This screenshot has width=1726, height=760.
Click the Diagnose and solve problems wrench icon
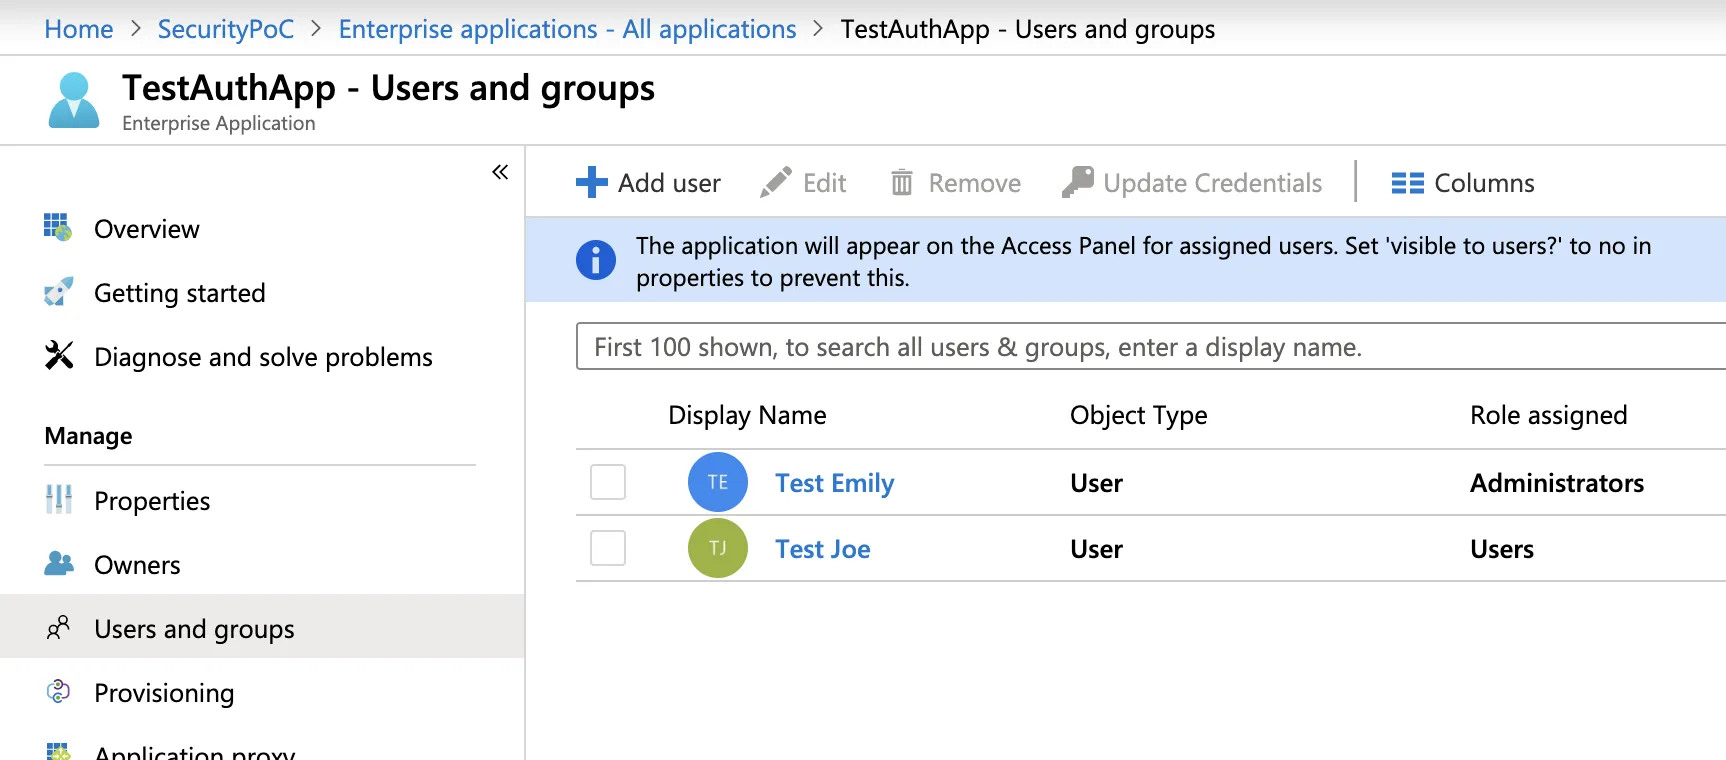coord(59,355)
